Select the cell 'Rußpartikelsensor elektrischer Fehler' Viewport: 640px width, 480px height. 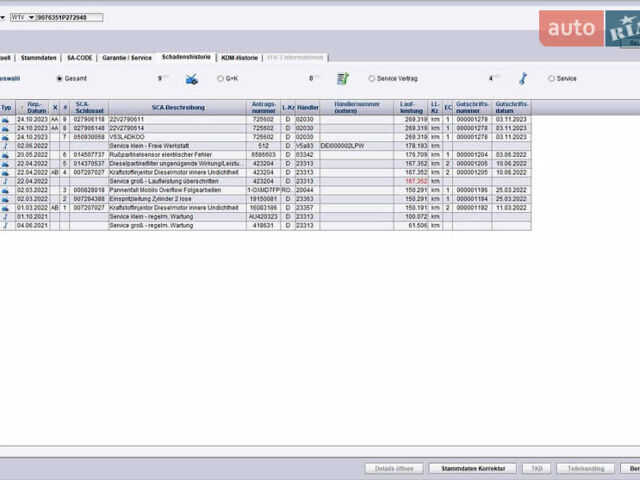(x=178, y=155)
